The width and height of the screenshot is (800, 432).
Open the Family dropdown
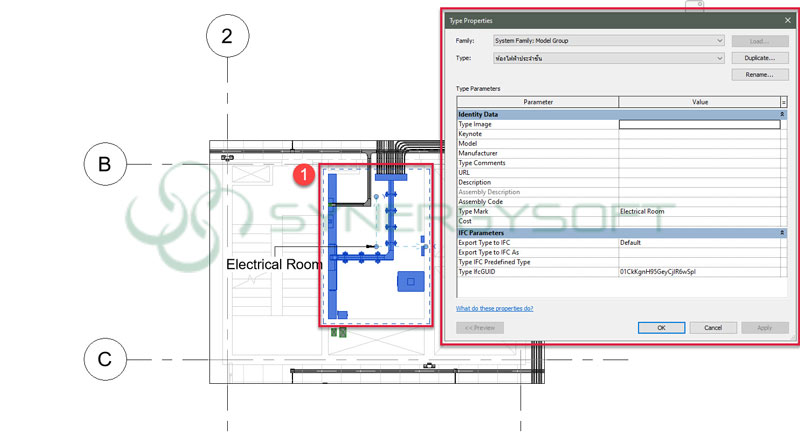719,41
